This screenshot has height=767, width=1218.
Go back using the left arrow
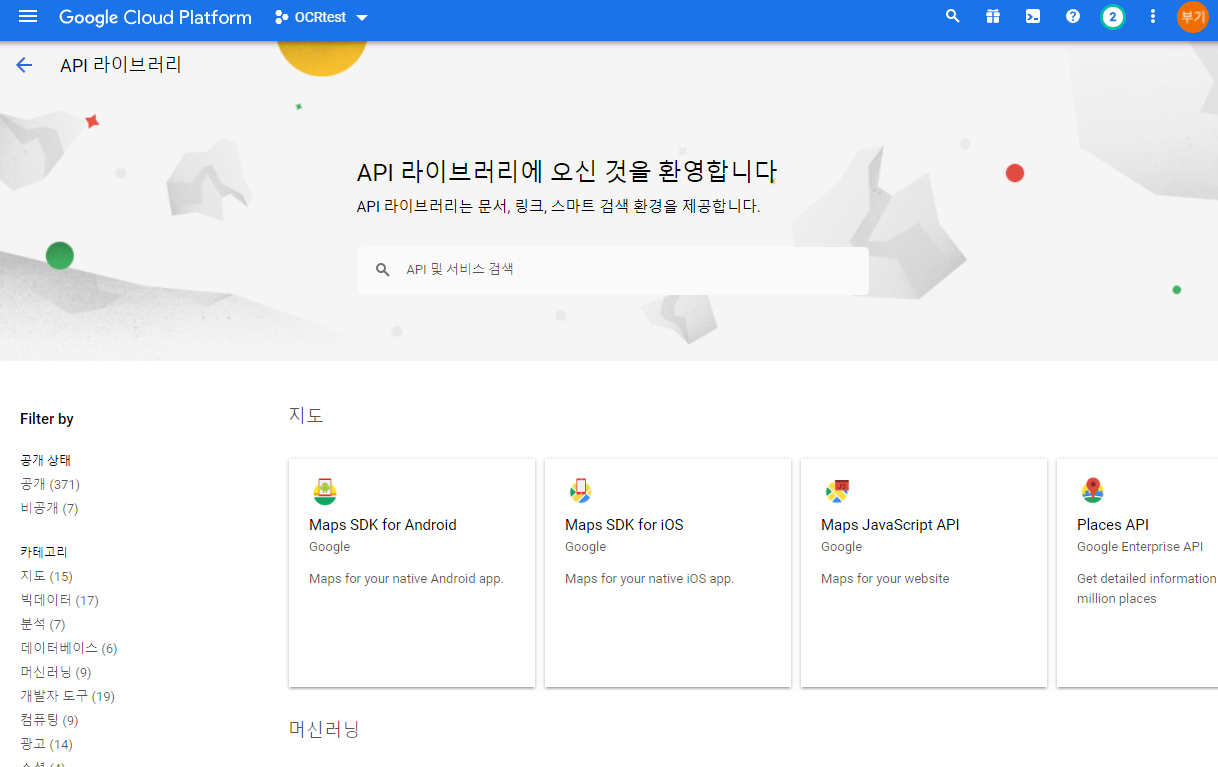coord(24,65)
